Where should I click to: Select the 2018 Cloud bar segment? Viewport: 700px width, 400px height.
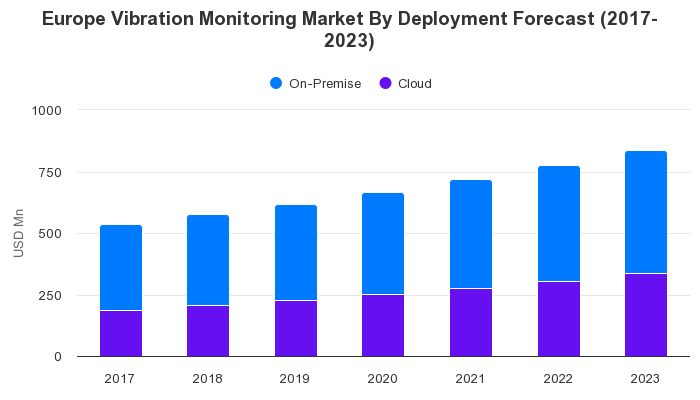click(x=208, y=331)
